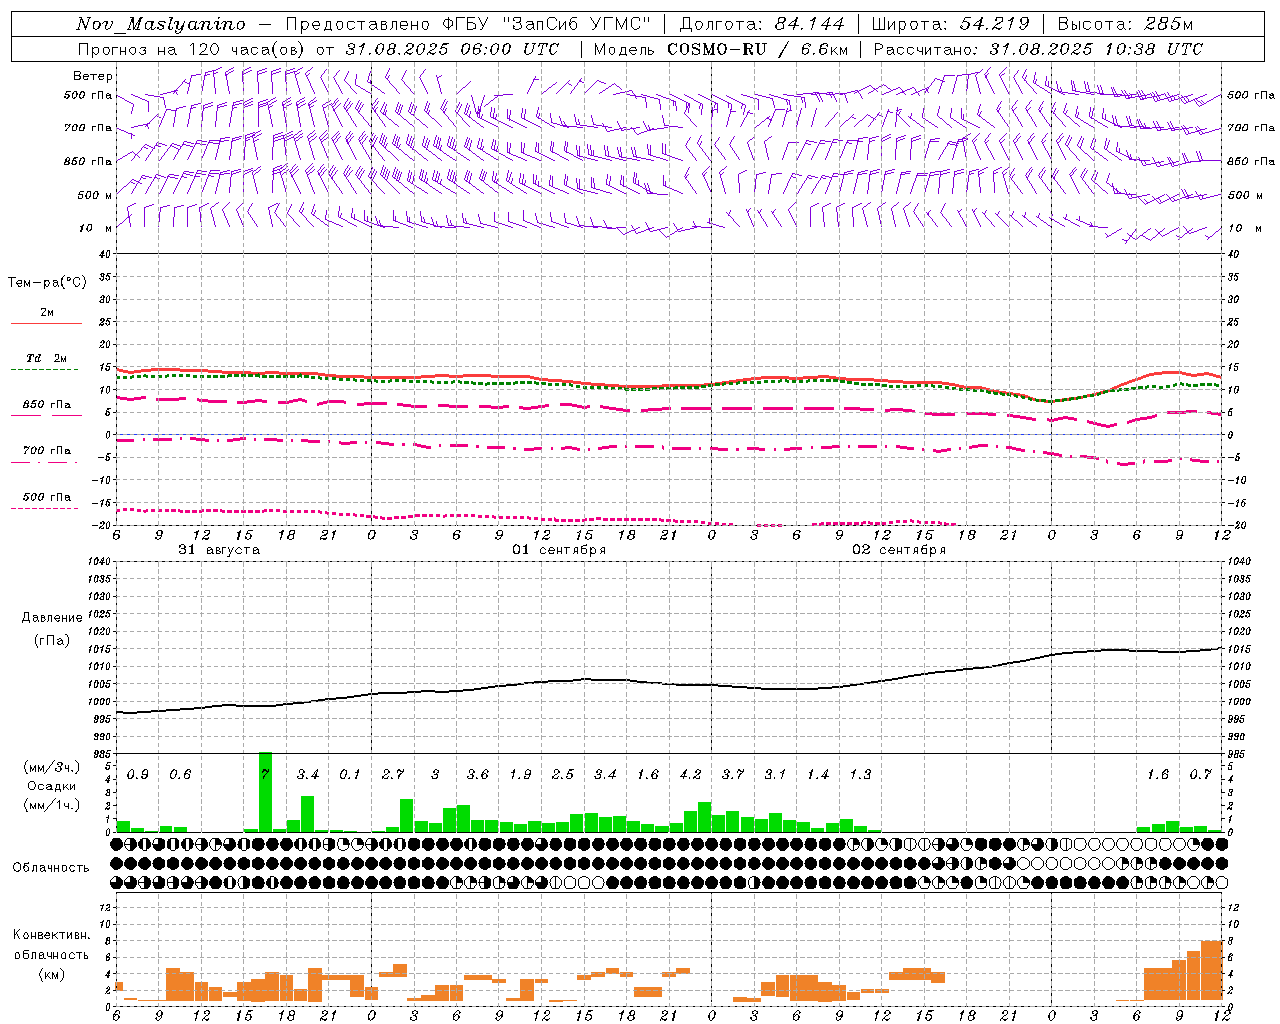Click the 1.3 precipitation total value
The height and width of the screenshot is (1024, 1280).
tap(860, 775)
